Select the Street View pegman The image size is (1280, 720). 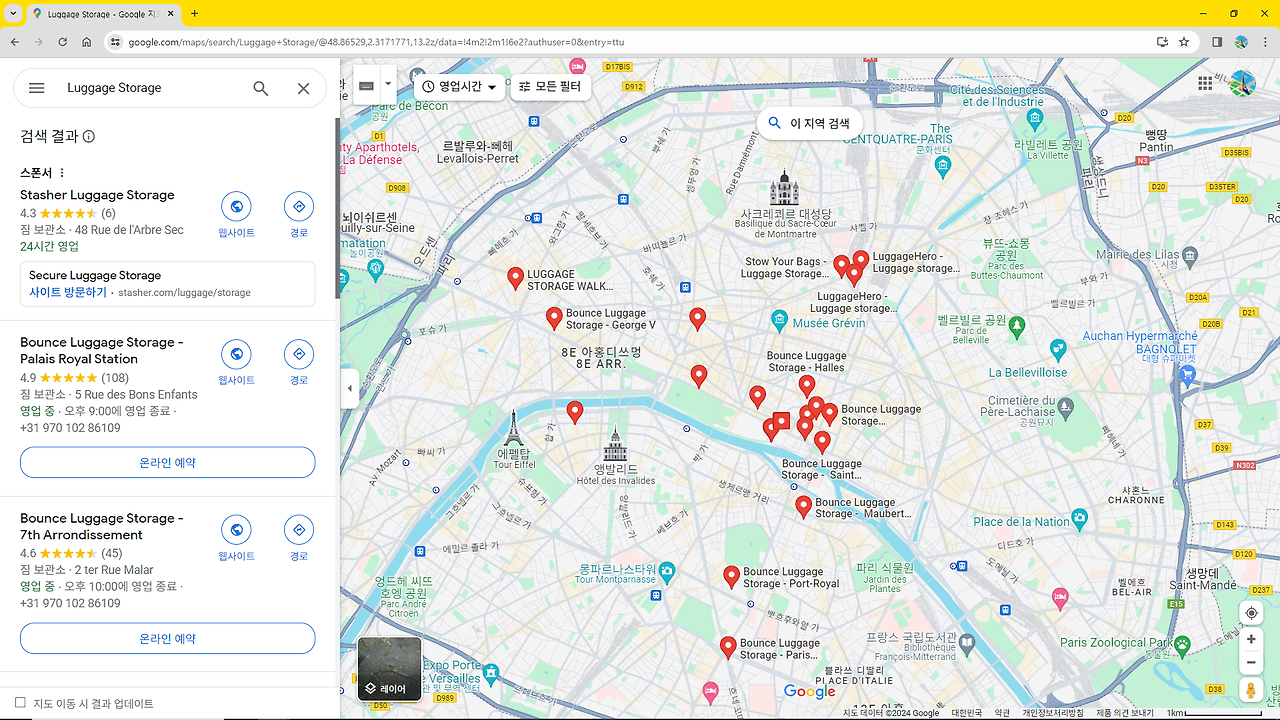(x=1251, y=690)
